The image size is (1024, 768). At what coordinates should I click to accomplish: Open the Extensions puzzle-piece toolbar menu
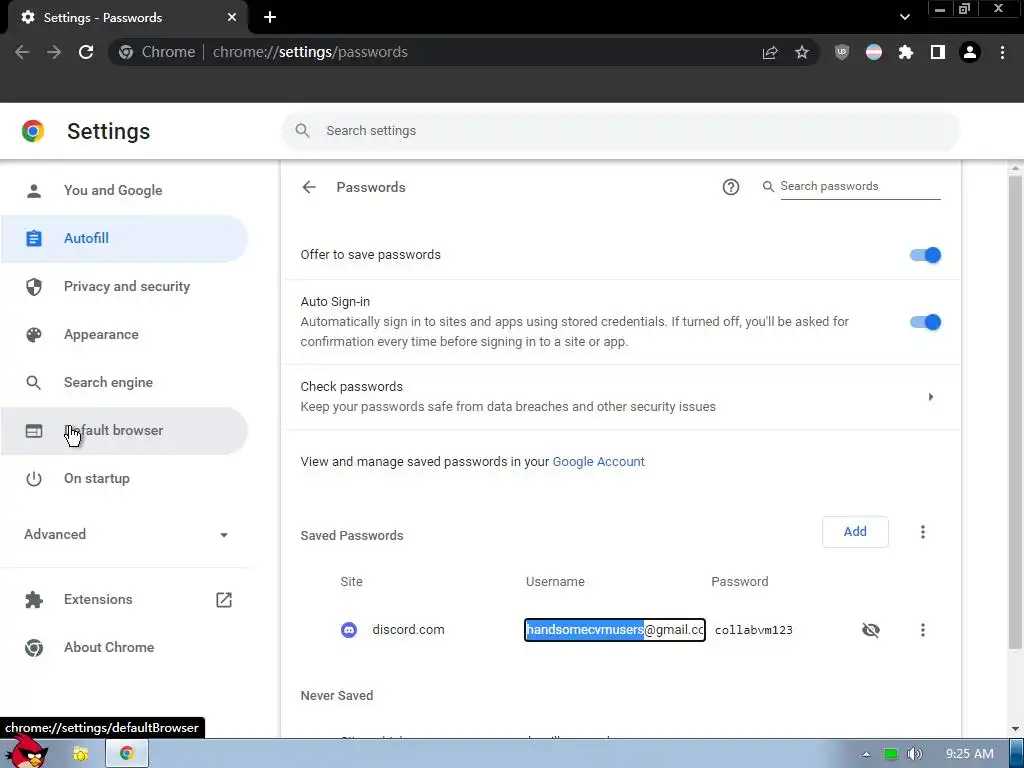[x=906, y=52]
